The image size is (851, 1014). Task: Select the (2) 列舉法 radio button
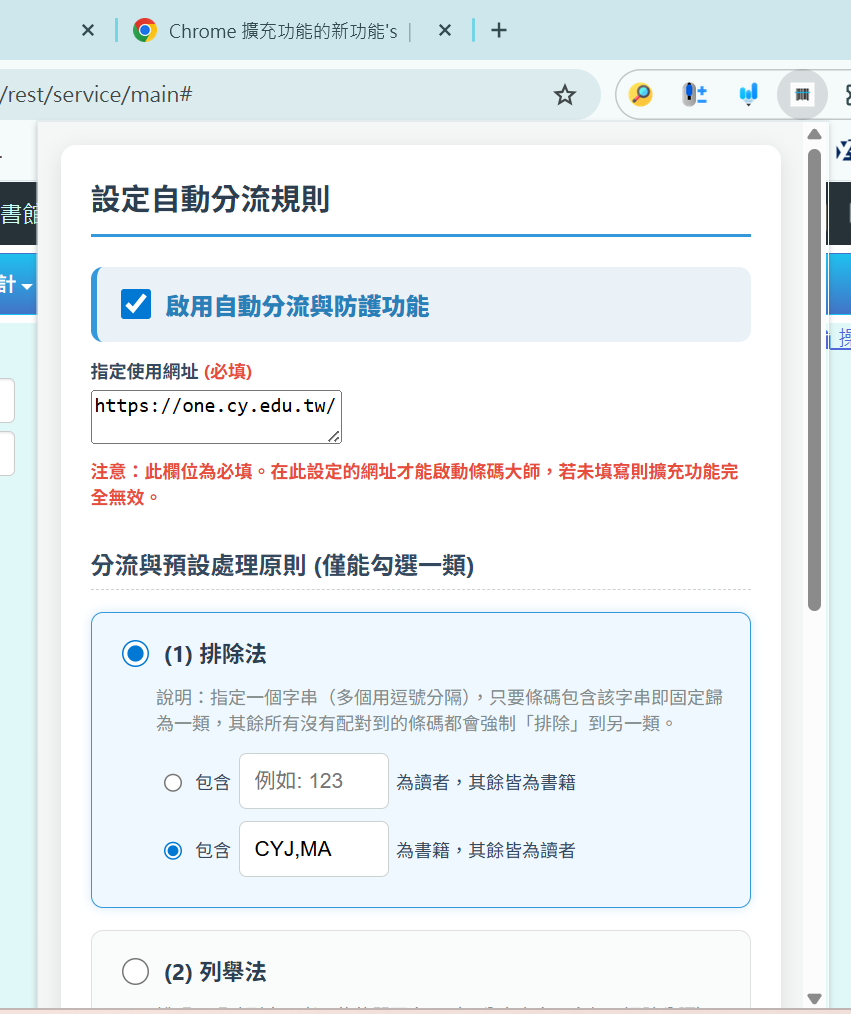135,971
